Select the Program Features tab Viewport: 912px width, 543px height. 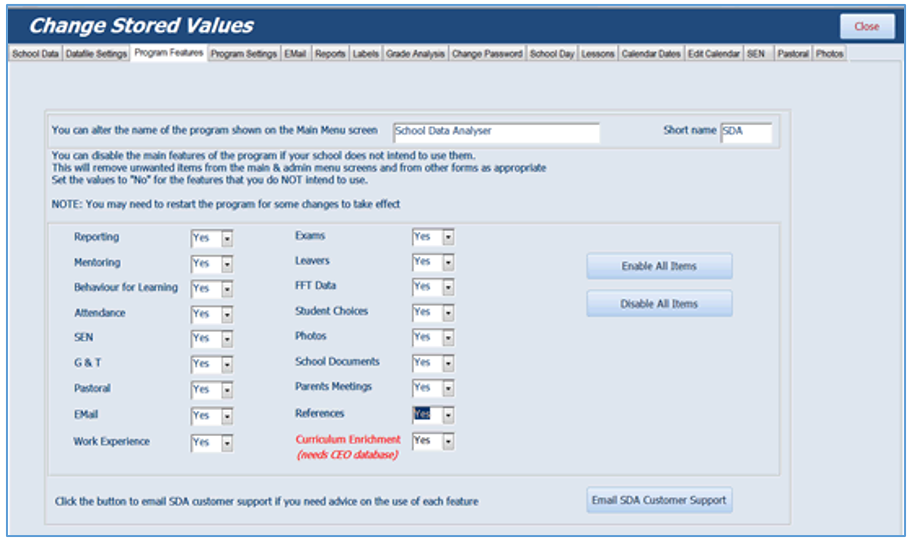[169, 53]
